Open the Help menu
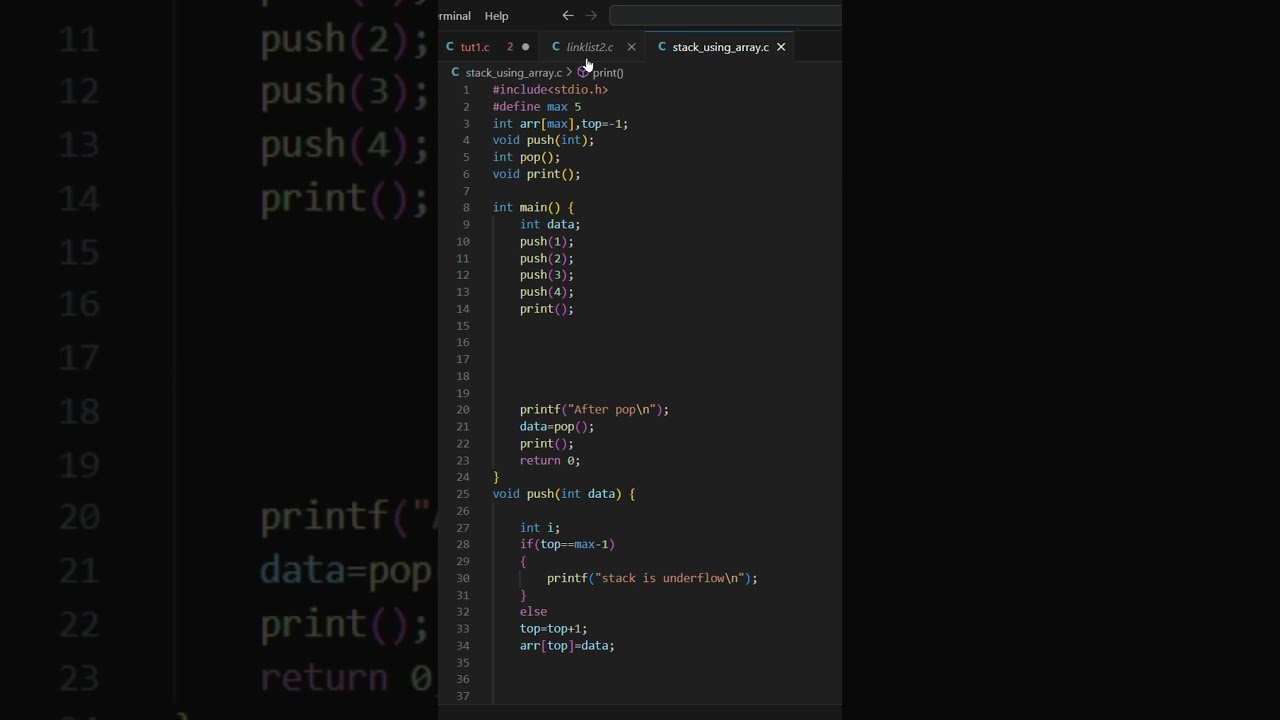Viewport: 1280px width, 720px height. 496,16
